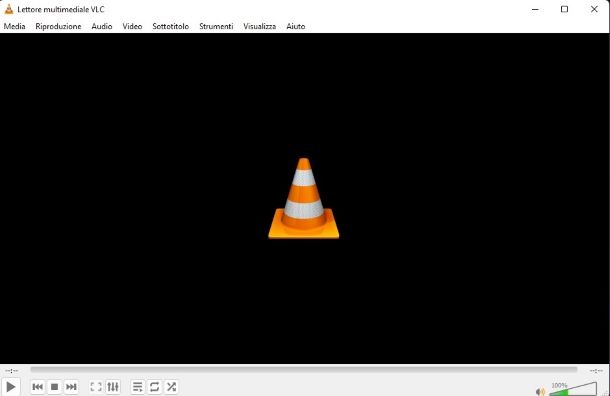Close the VLC window
Screen dimensions: 610x396
point(594,9)
